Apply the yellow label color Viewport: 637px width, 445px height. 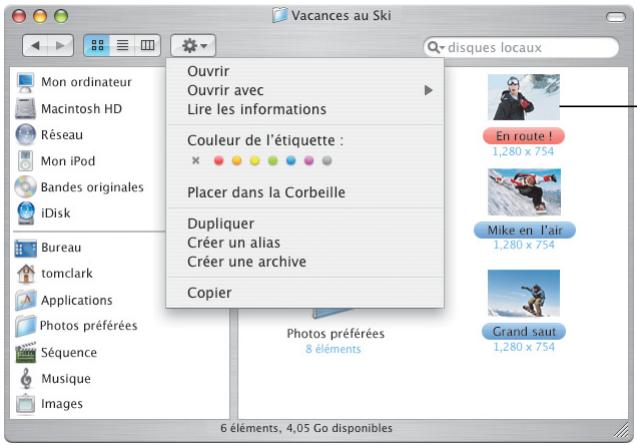pyautogui.click(x=255, y=161)
